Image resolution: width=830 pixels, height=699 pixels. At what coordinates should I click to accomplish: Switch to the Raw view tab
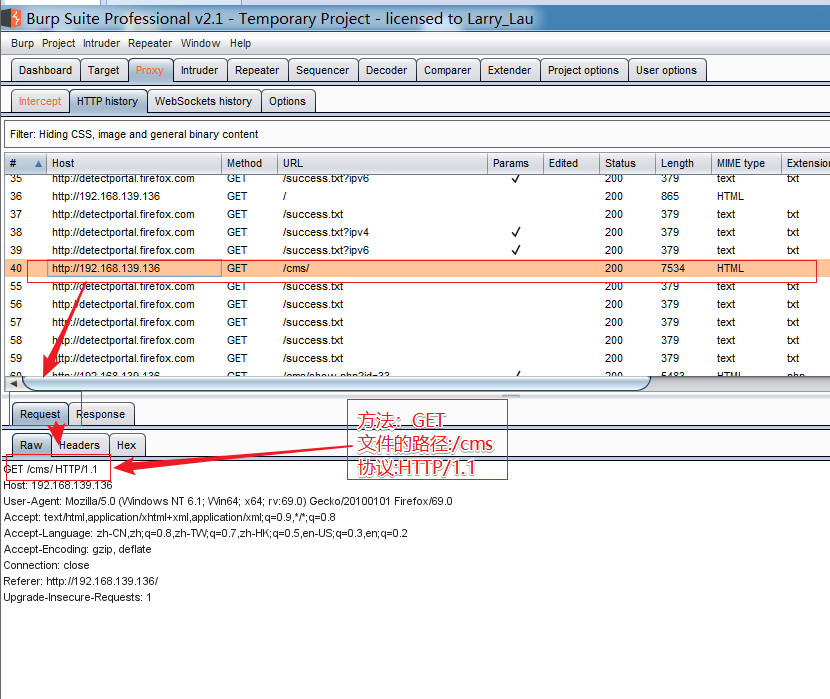pyautogui.click(x=31, y=445)
